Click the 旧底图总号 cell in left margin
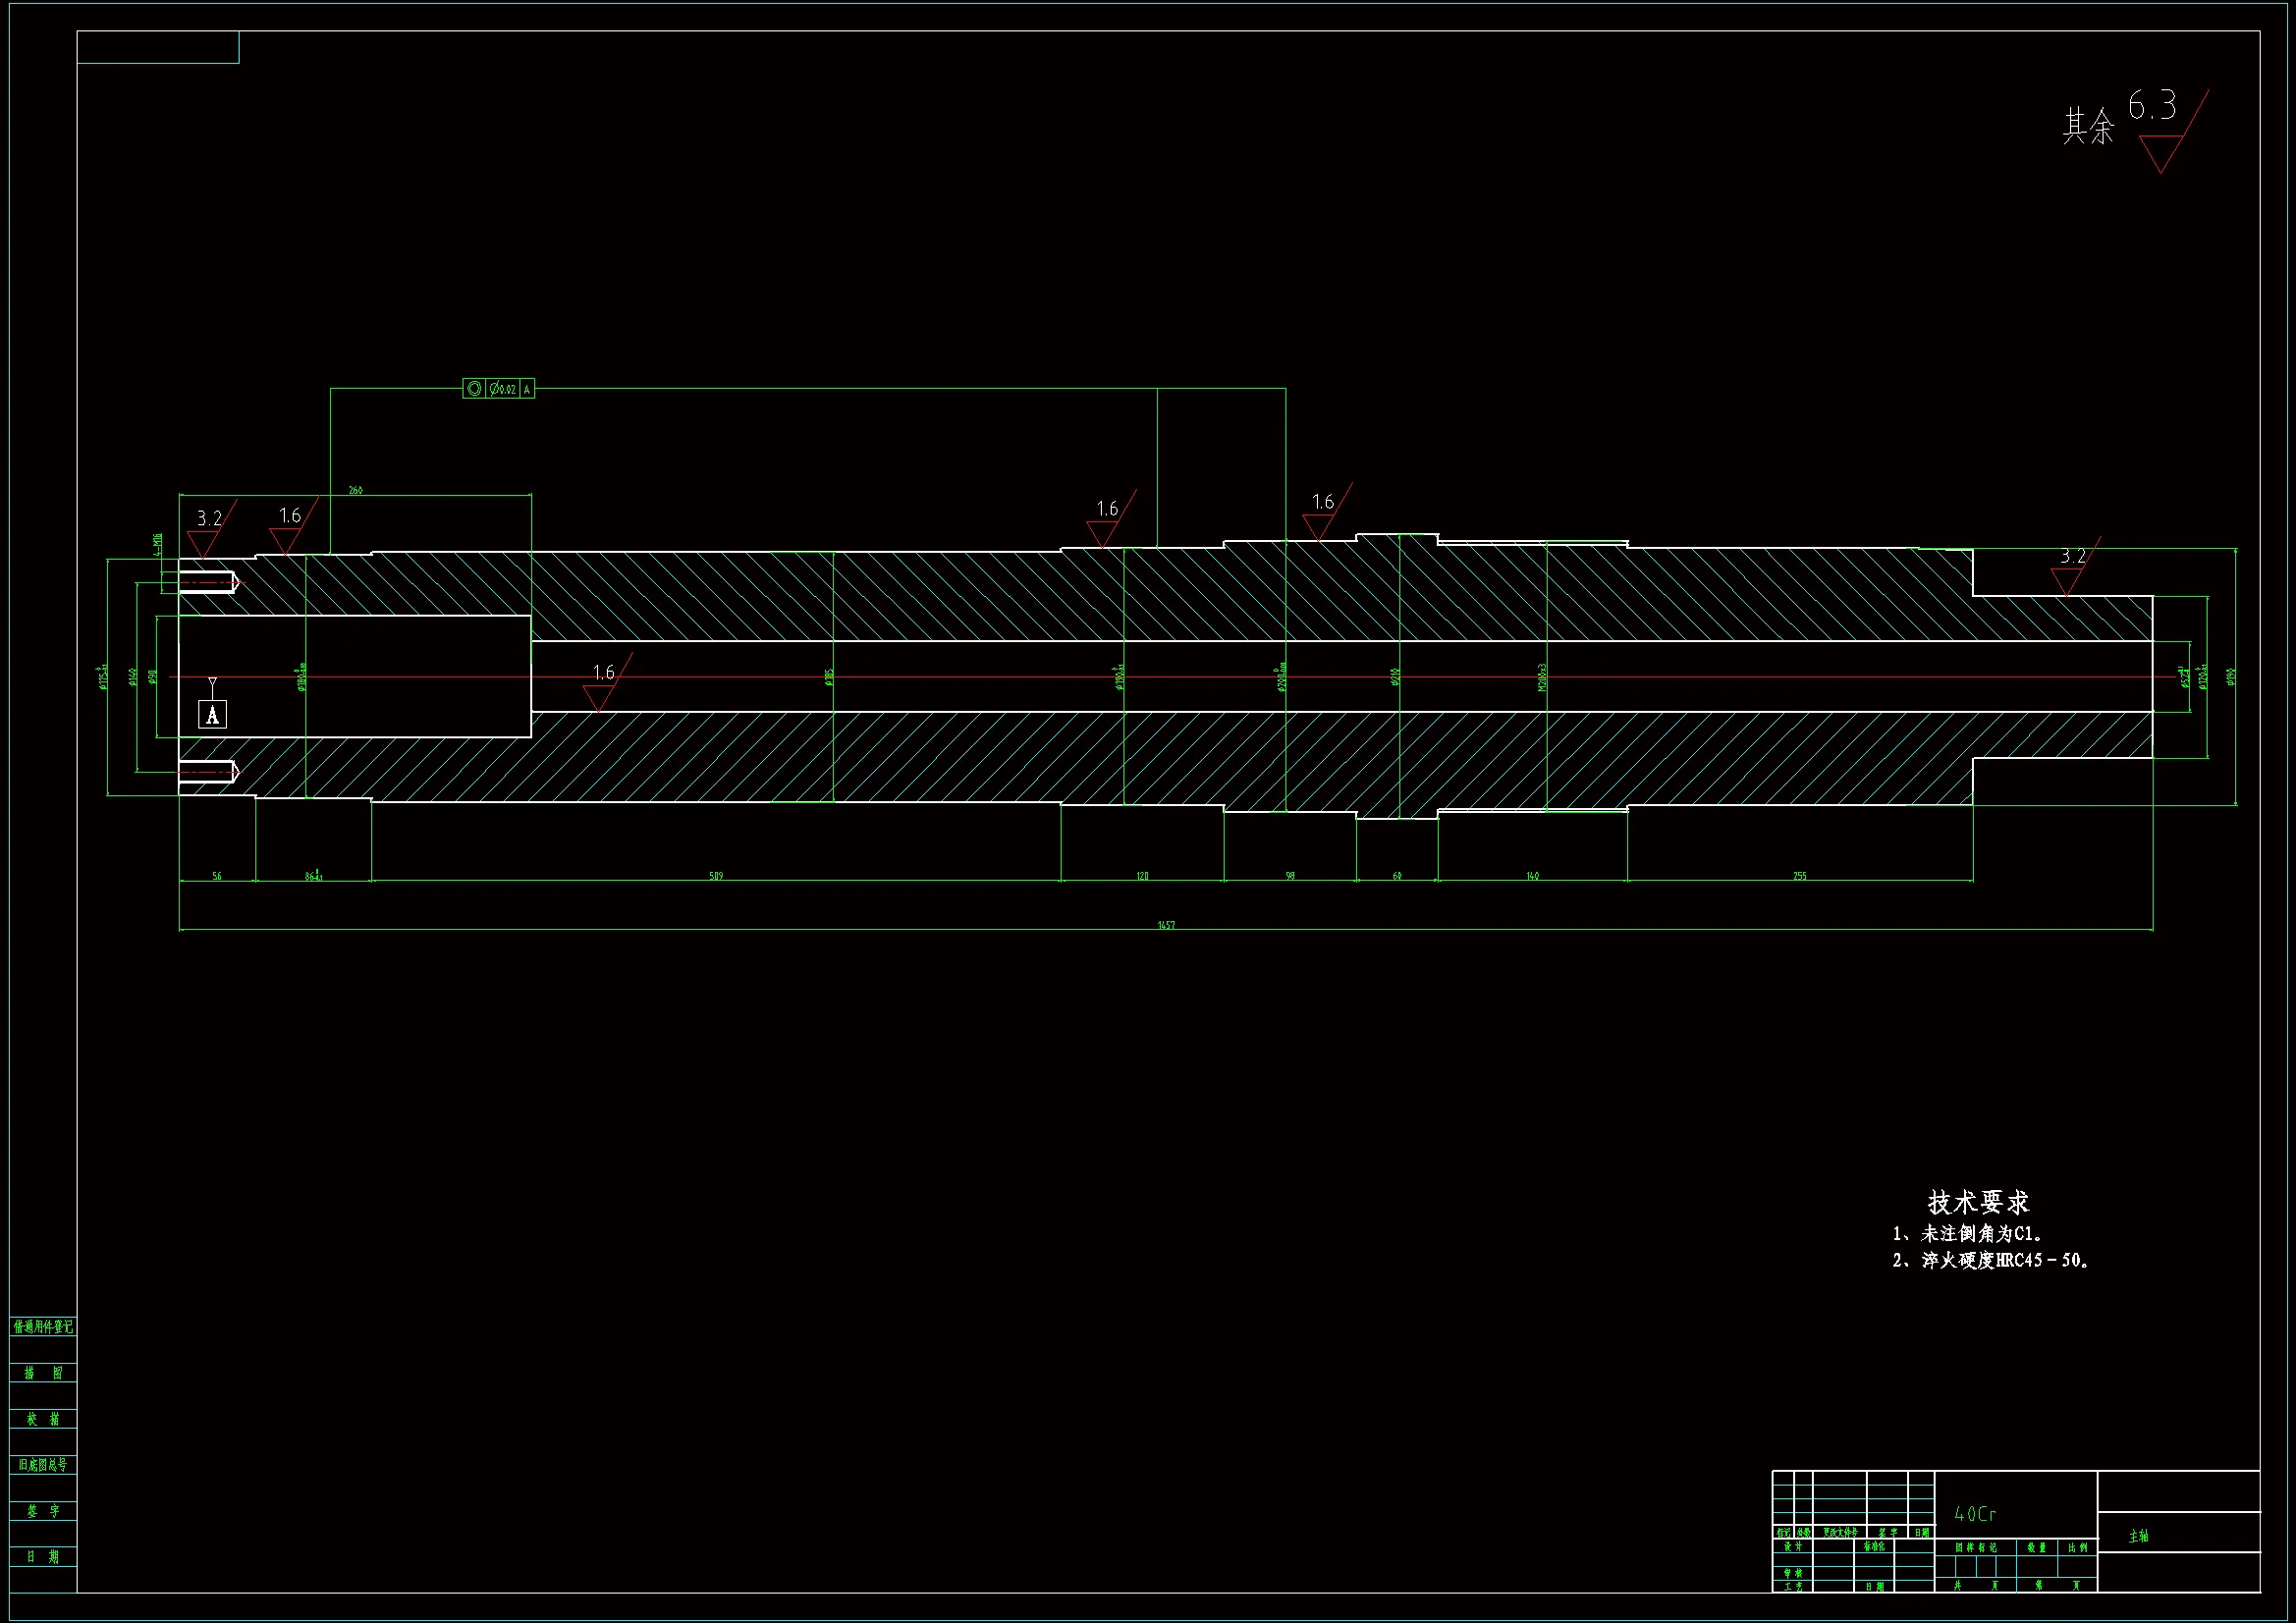 tap(43, 1465)
